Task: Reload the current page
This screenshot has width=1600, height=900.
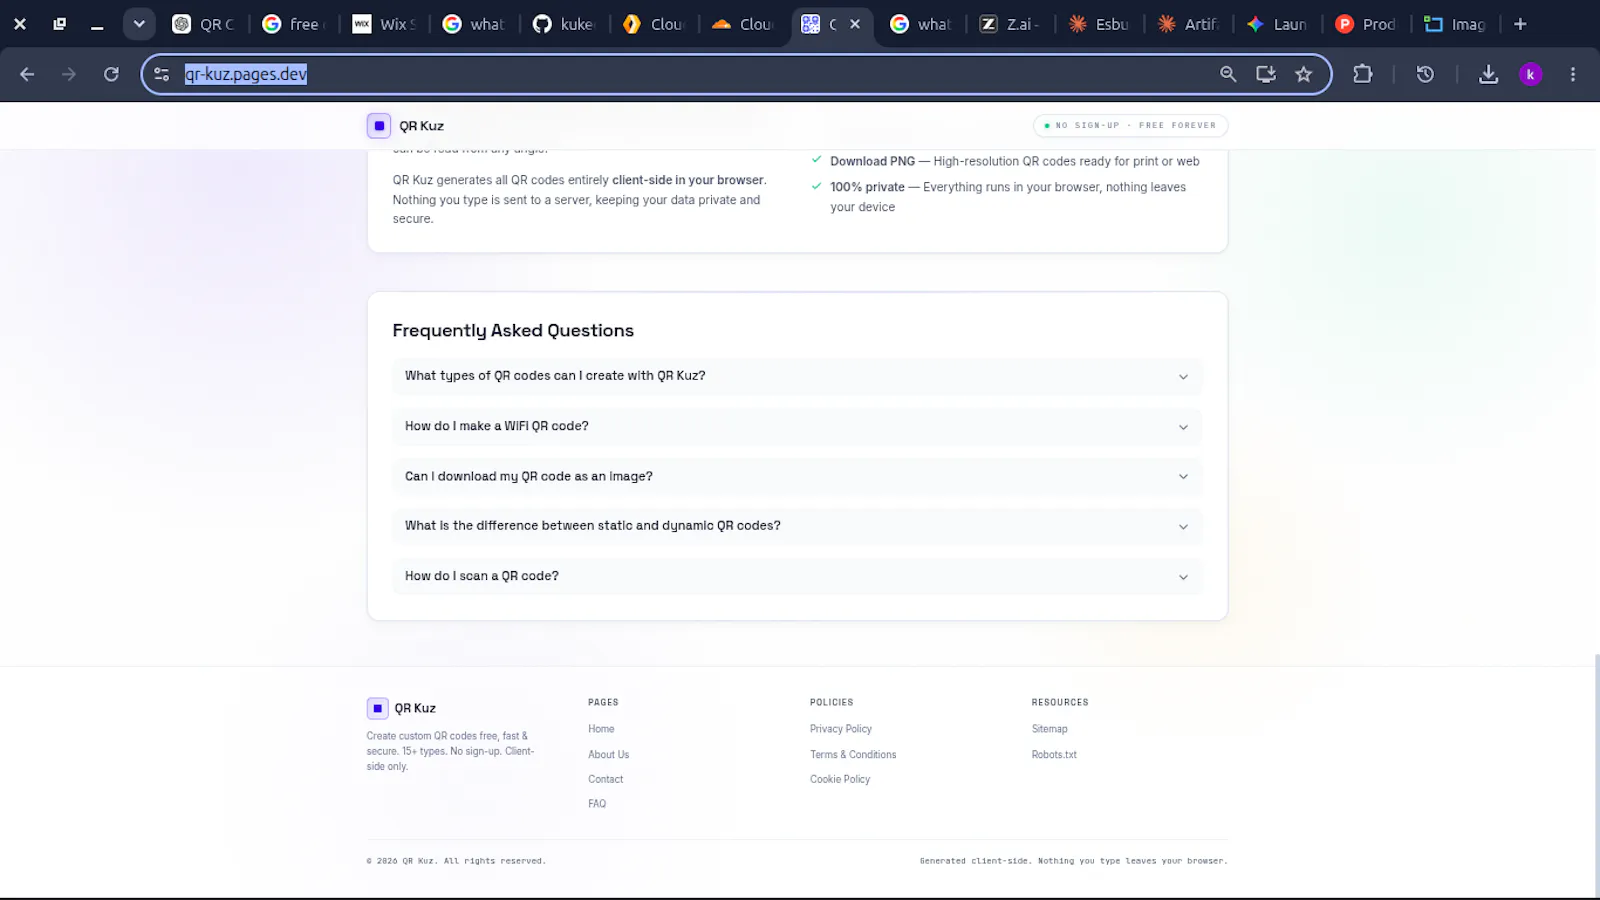Action: (111, 74)
